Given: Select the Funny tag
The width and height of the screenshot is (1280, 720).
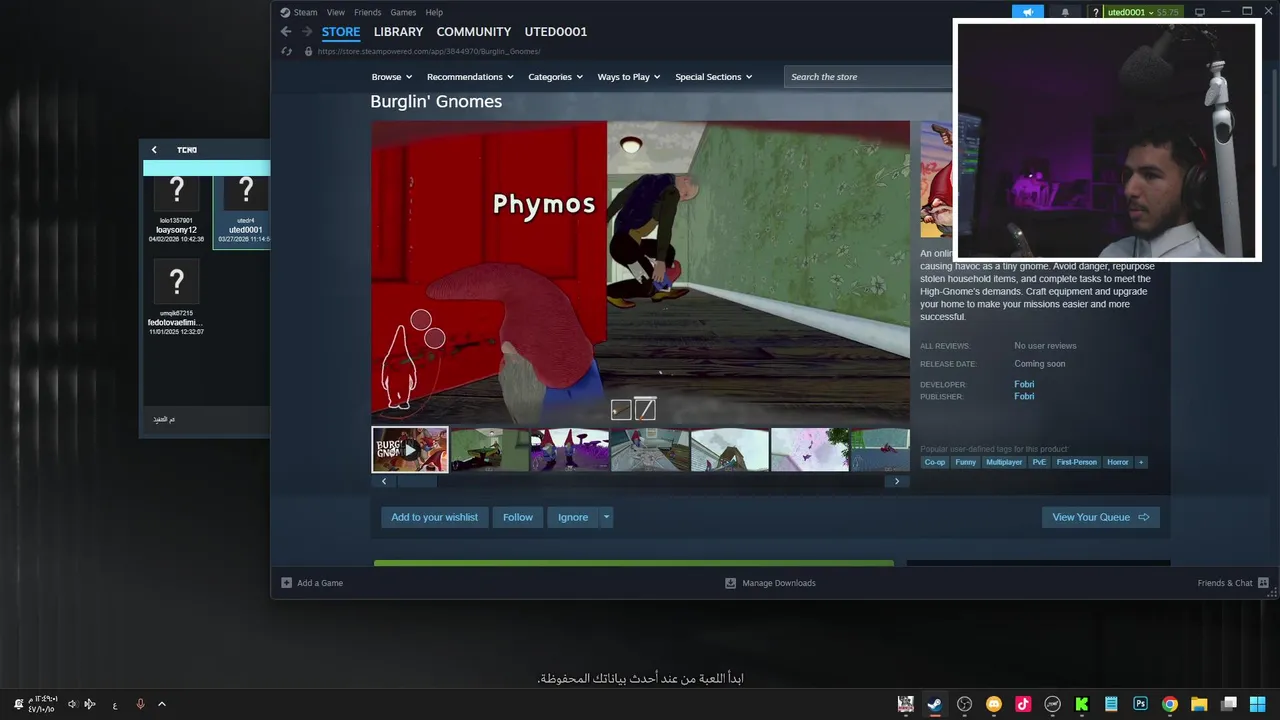Looking at the screenshot, I should 965,462.
